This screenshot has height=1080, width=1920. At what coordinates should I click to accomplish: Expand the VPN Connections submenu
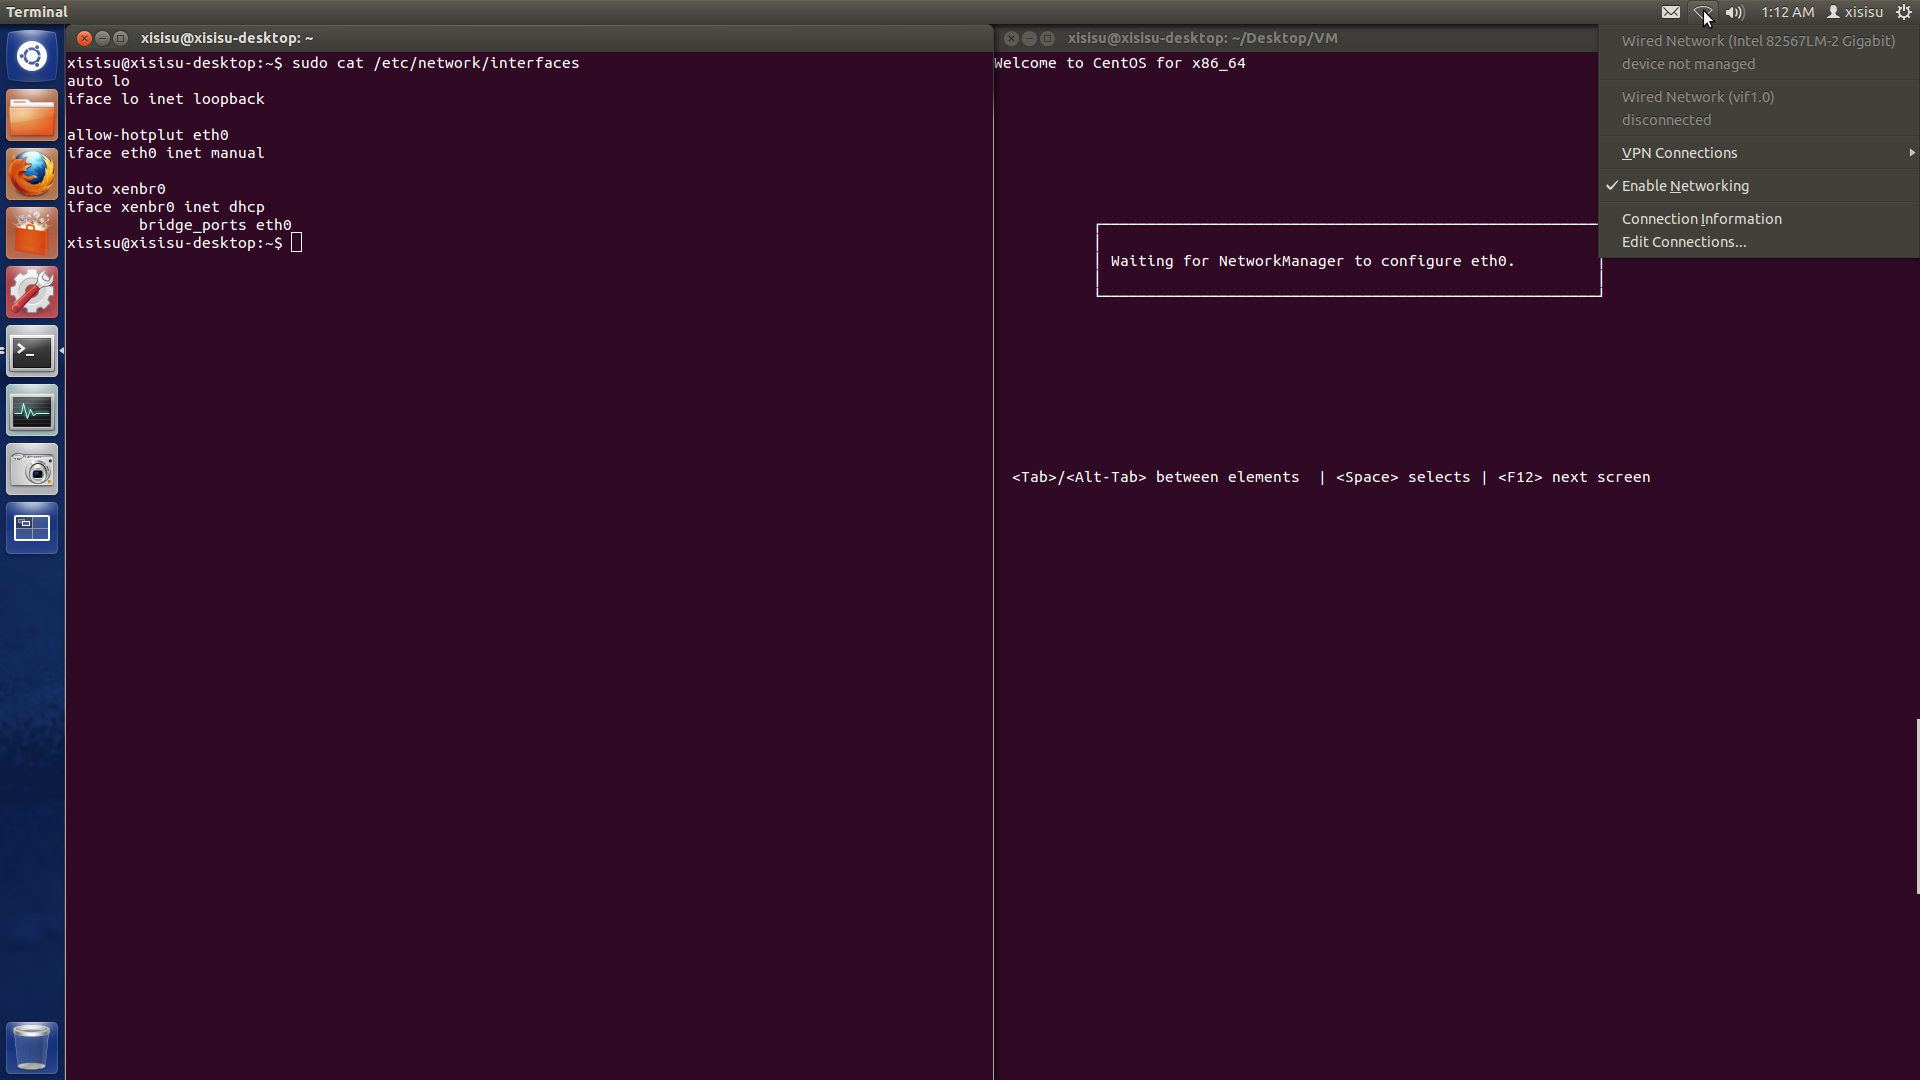1680,153
